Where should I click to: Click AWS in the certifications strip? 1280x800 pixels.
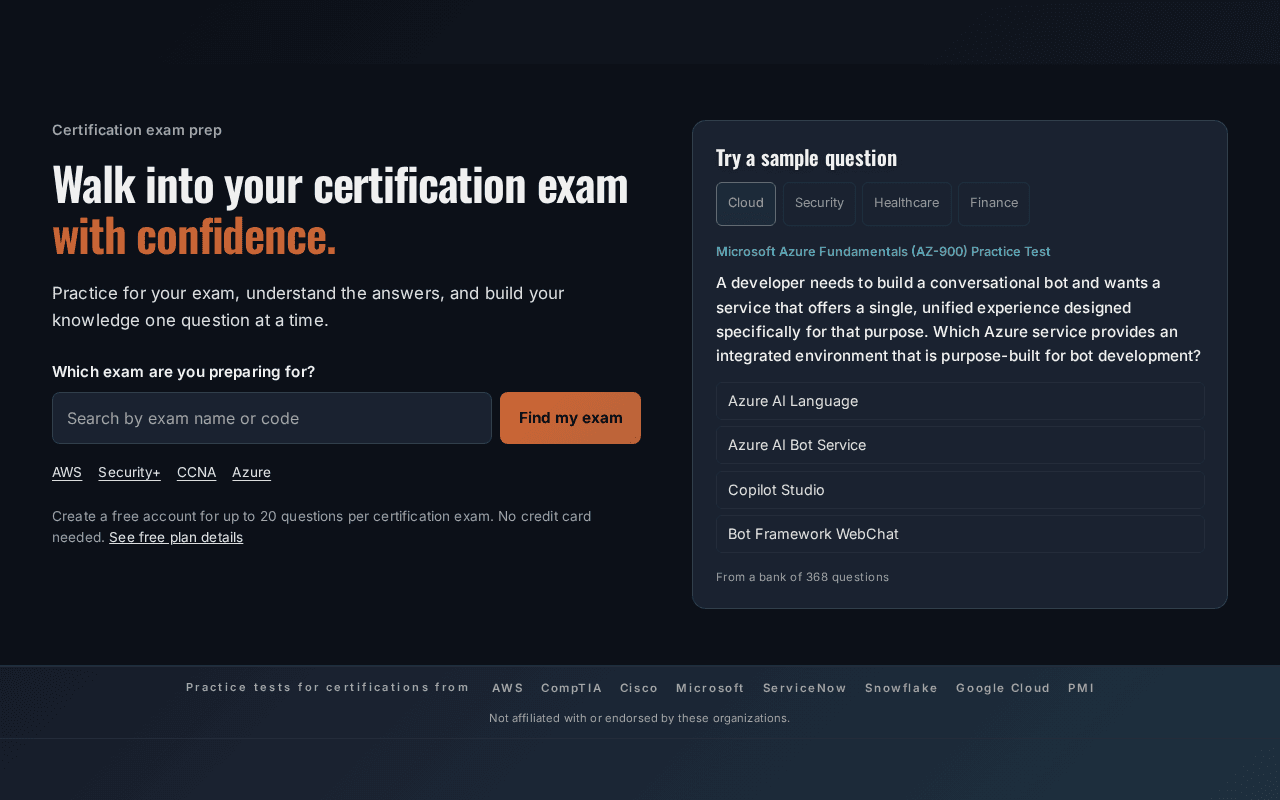coord(508,688)
